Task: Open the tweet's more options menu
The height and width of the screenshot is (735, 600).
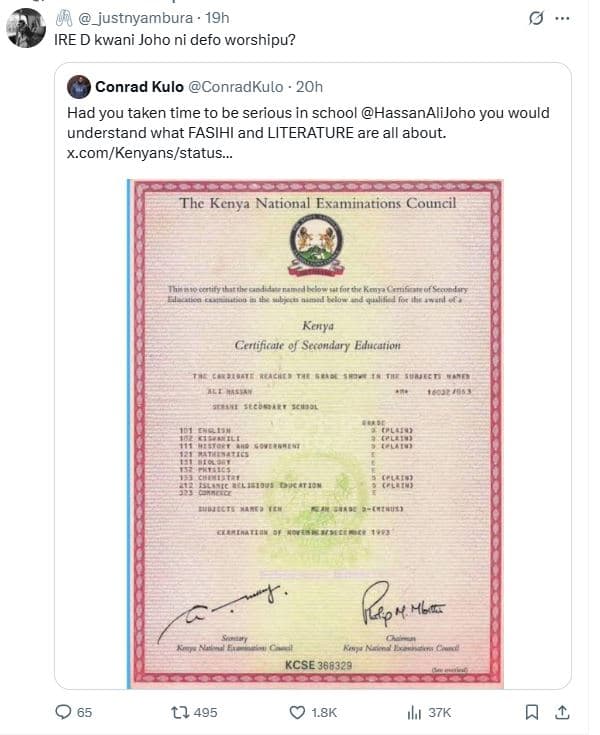Action: click(x=566, y=18)
